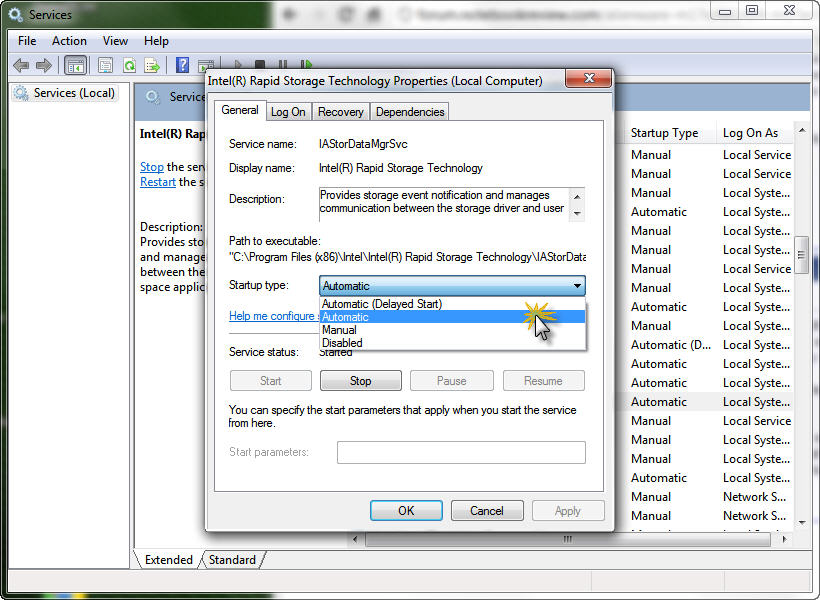Click the description text about storage event notification
820x600 pixels.
[x=442, y=201]
